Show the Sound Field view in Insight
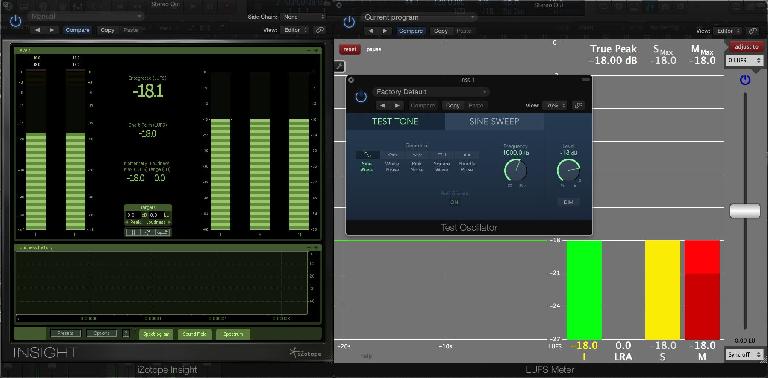The height and width of the screenshot is (378, 768). point(194,334)
